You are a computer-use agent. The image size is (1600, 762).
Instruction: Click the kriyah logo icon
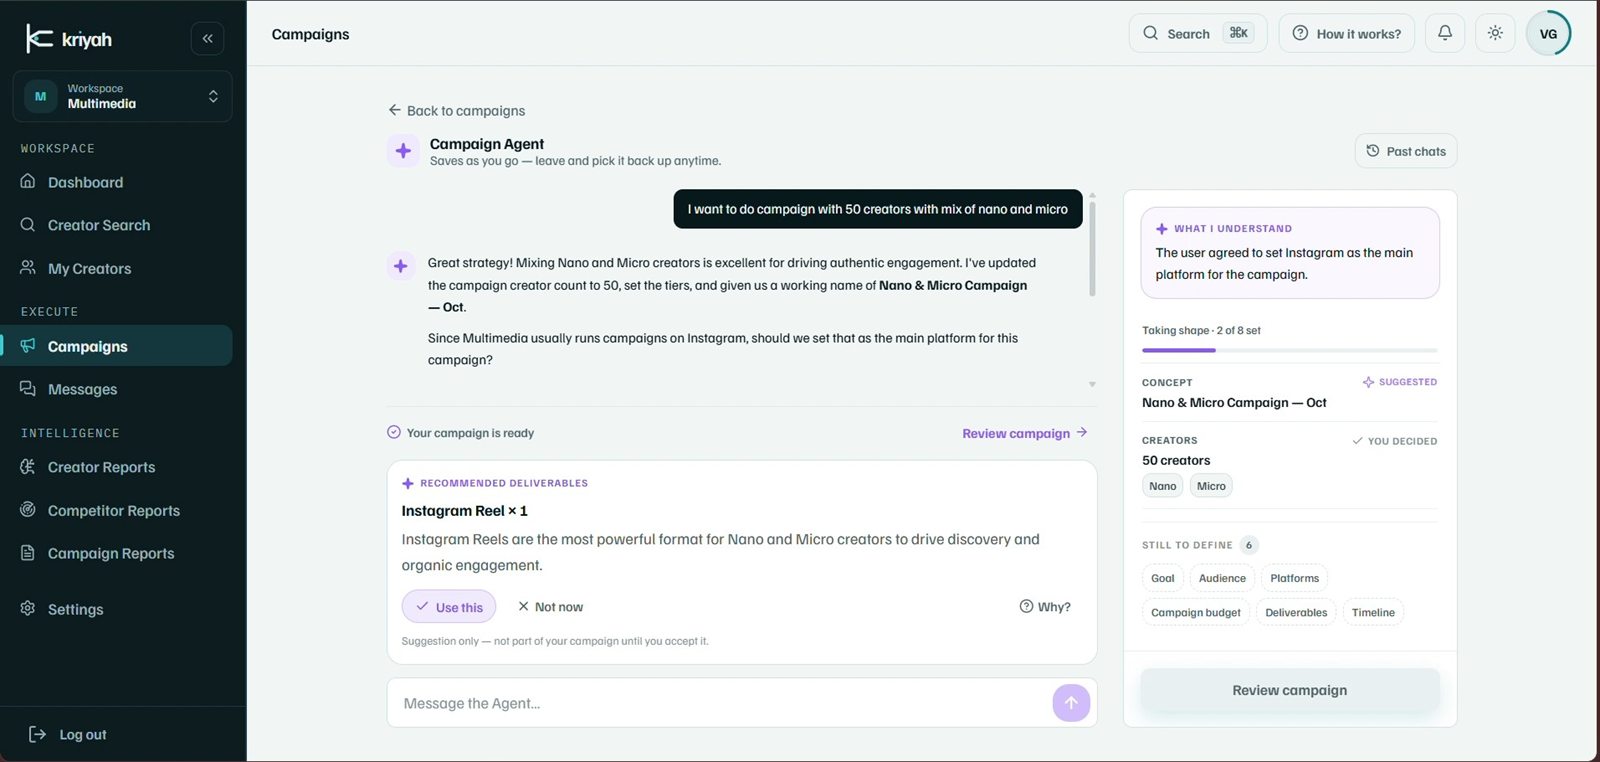tap(39, 38)
